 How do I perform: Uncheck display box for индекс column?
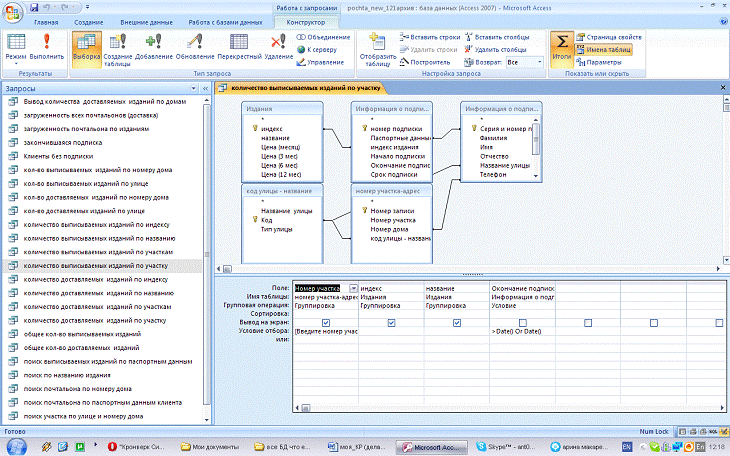(x=391, y=323)
